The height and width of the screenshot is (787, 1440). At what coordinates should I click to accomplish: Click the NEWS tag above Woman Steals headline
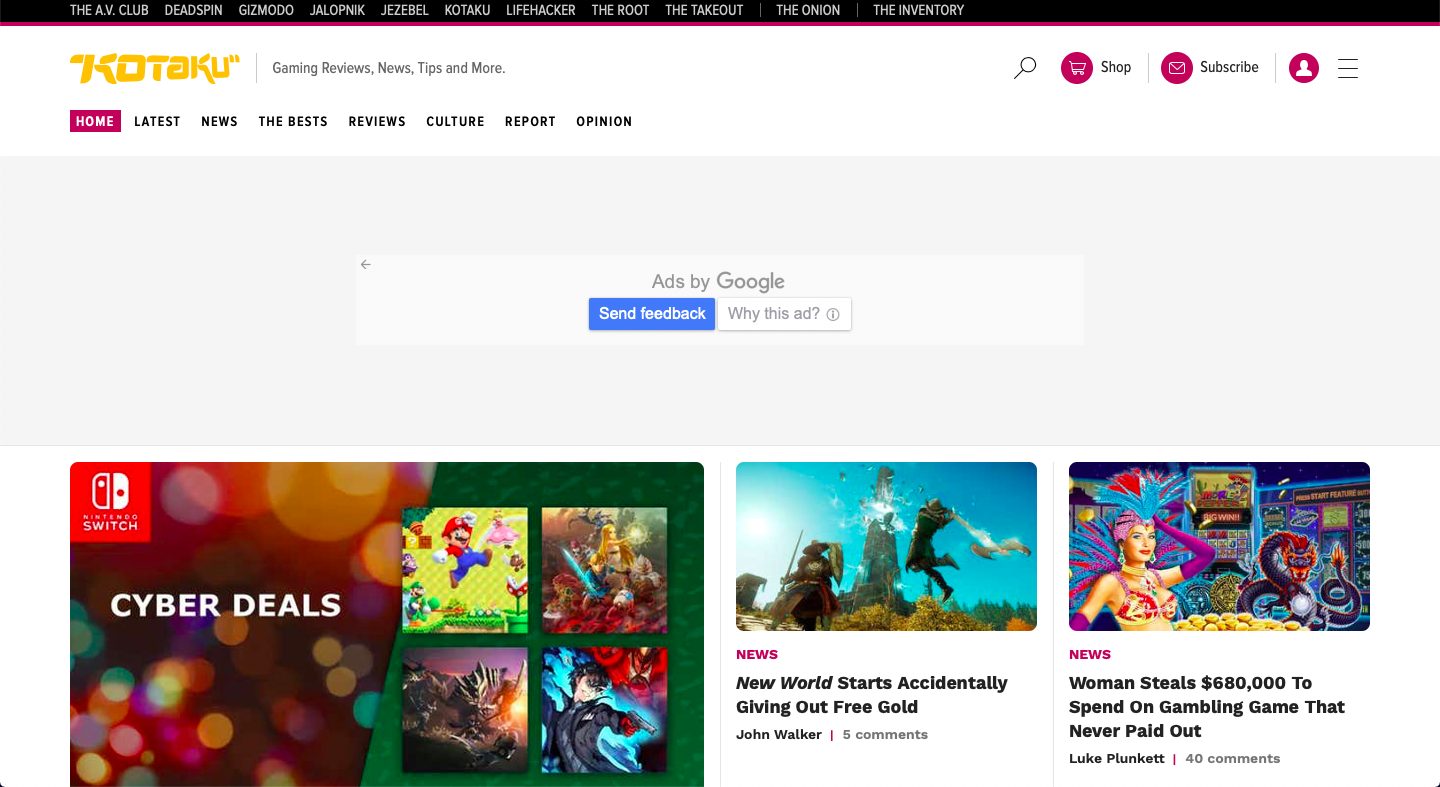point(1090,654)
